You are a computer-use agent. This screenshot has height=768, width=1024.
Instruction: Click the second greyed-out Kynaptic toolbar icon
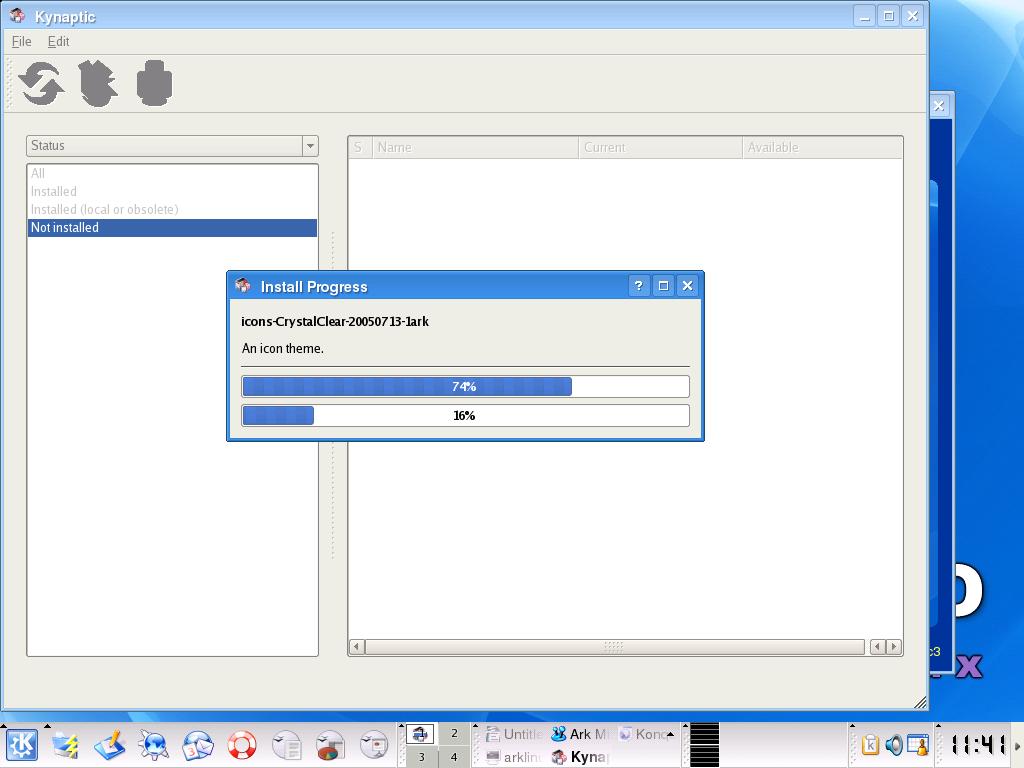(x=98, y=84)
